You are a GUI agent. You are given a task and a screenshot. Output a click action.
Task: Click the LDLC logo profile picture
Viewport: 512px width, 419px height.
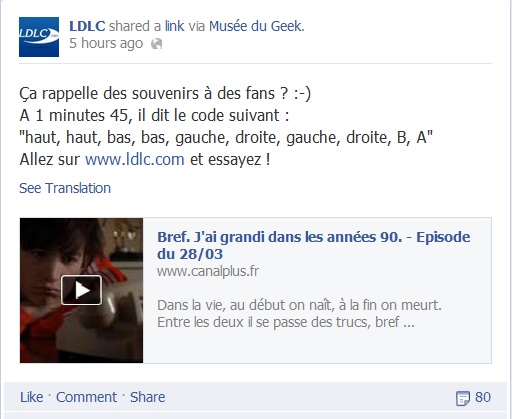coord(39,37)
